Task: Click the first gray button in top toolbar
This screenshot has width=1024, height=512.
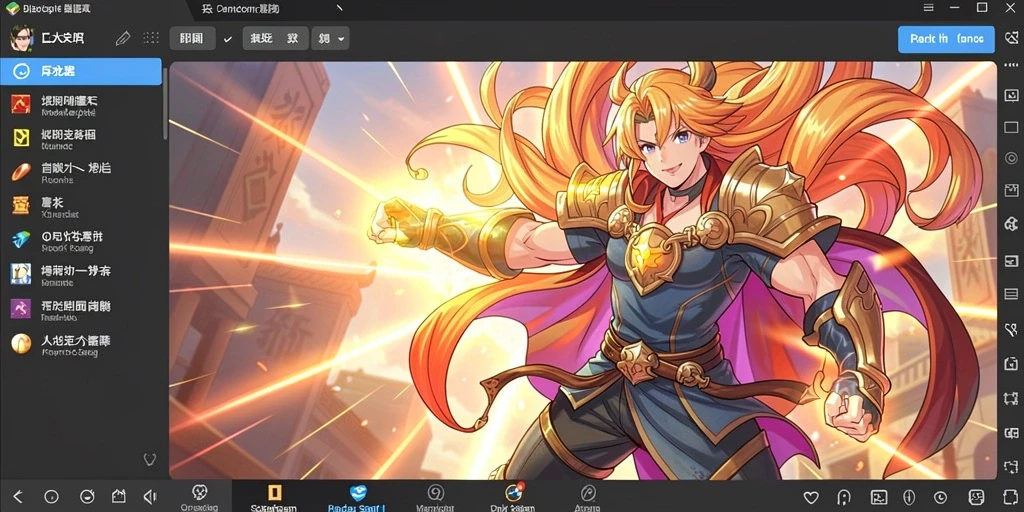Action: [192, 39]
